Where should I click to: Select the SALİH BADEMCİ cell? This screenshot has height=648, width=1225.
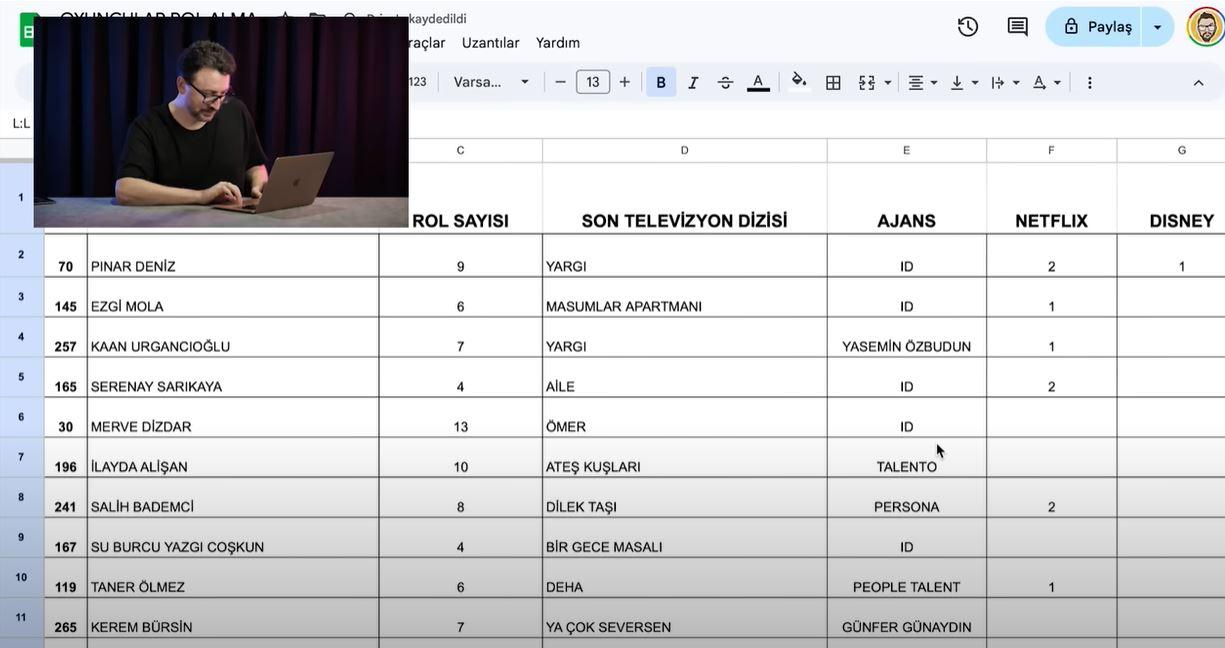click(x=233, y=497)
